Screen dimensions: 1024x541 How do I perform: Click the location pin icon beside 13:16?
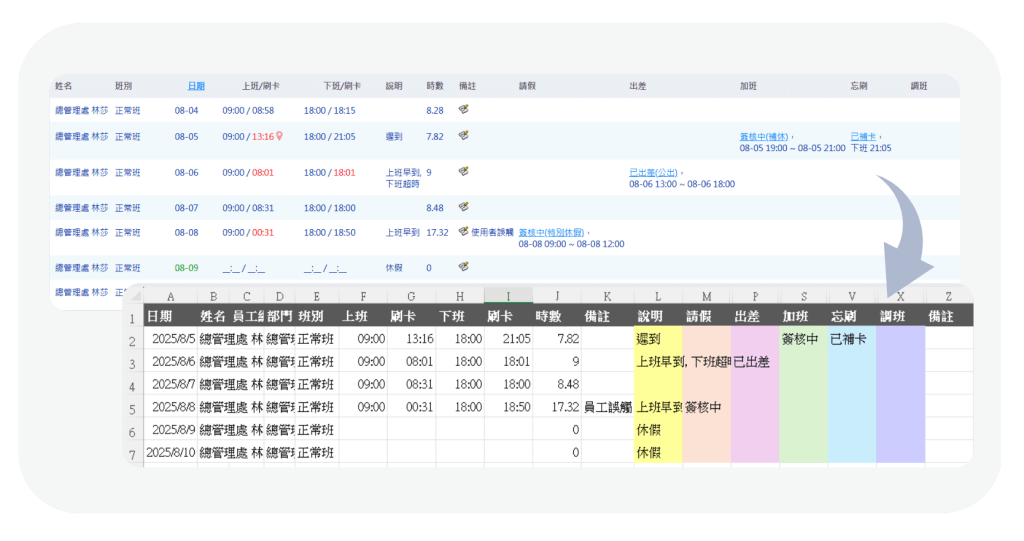click(280, 136)
